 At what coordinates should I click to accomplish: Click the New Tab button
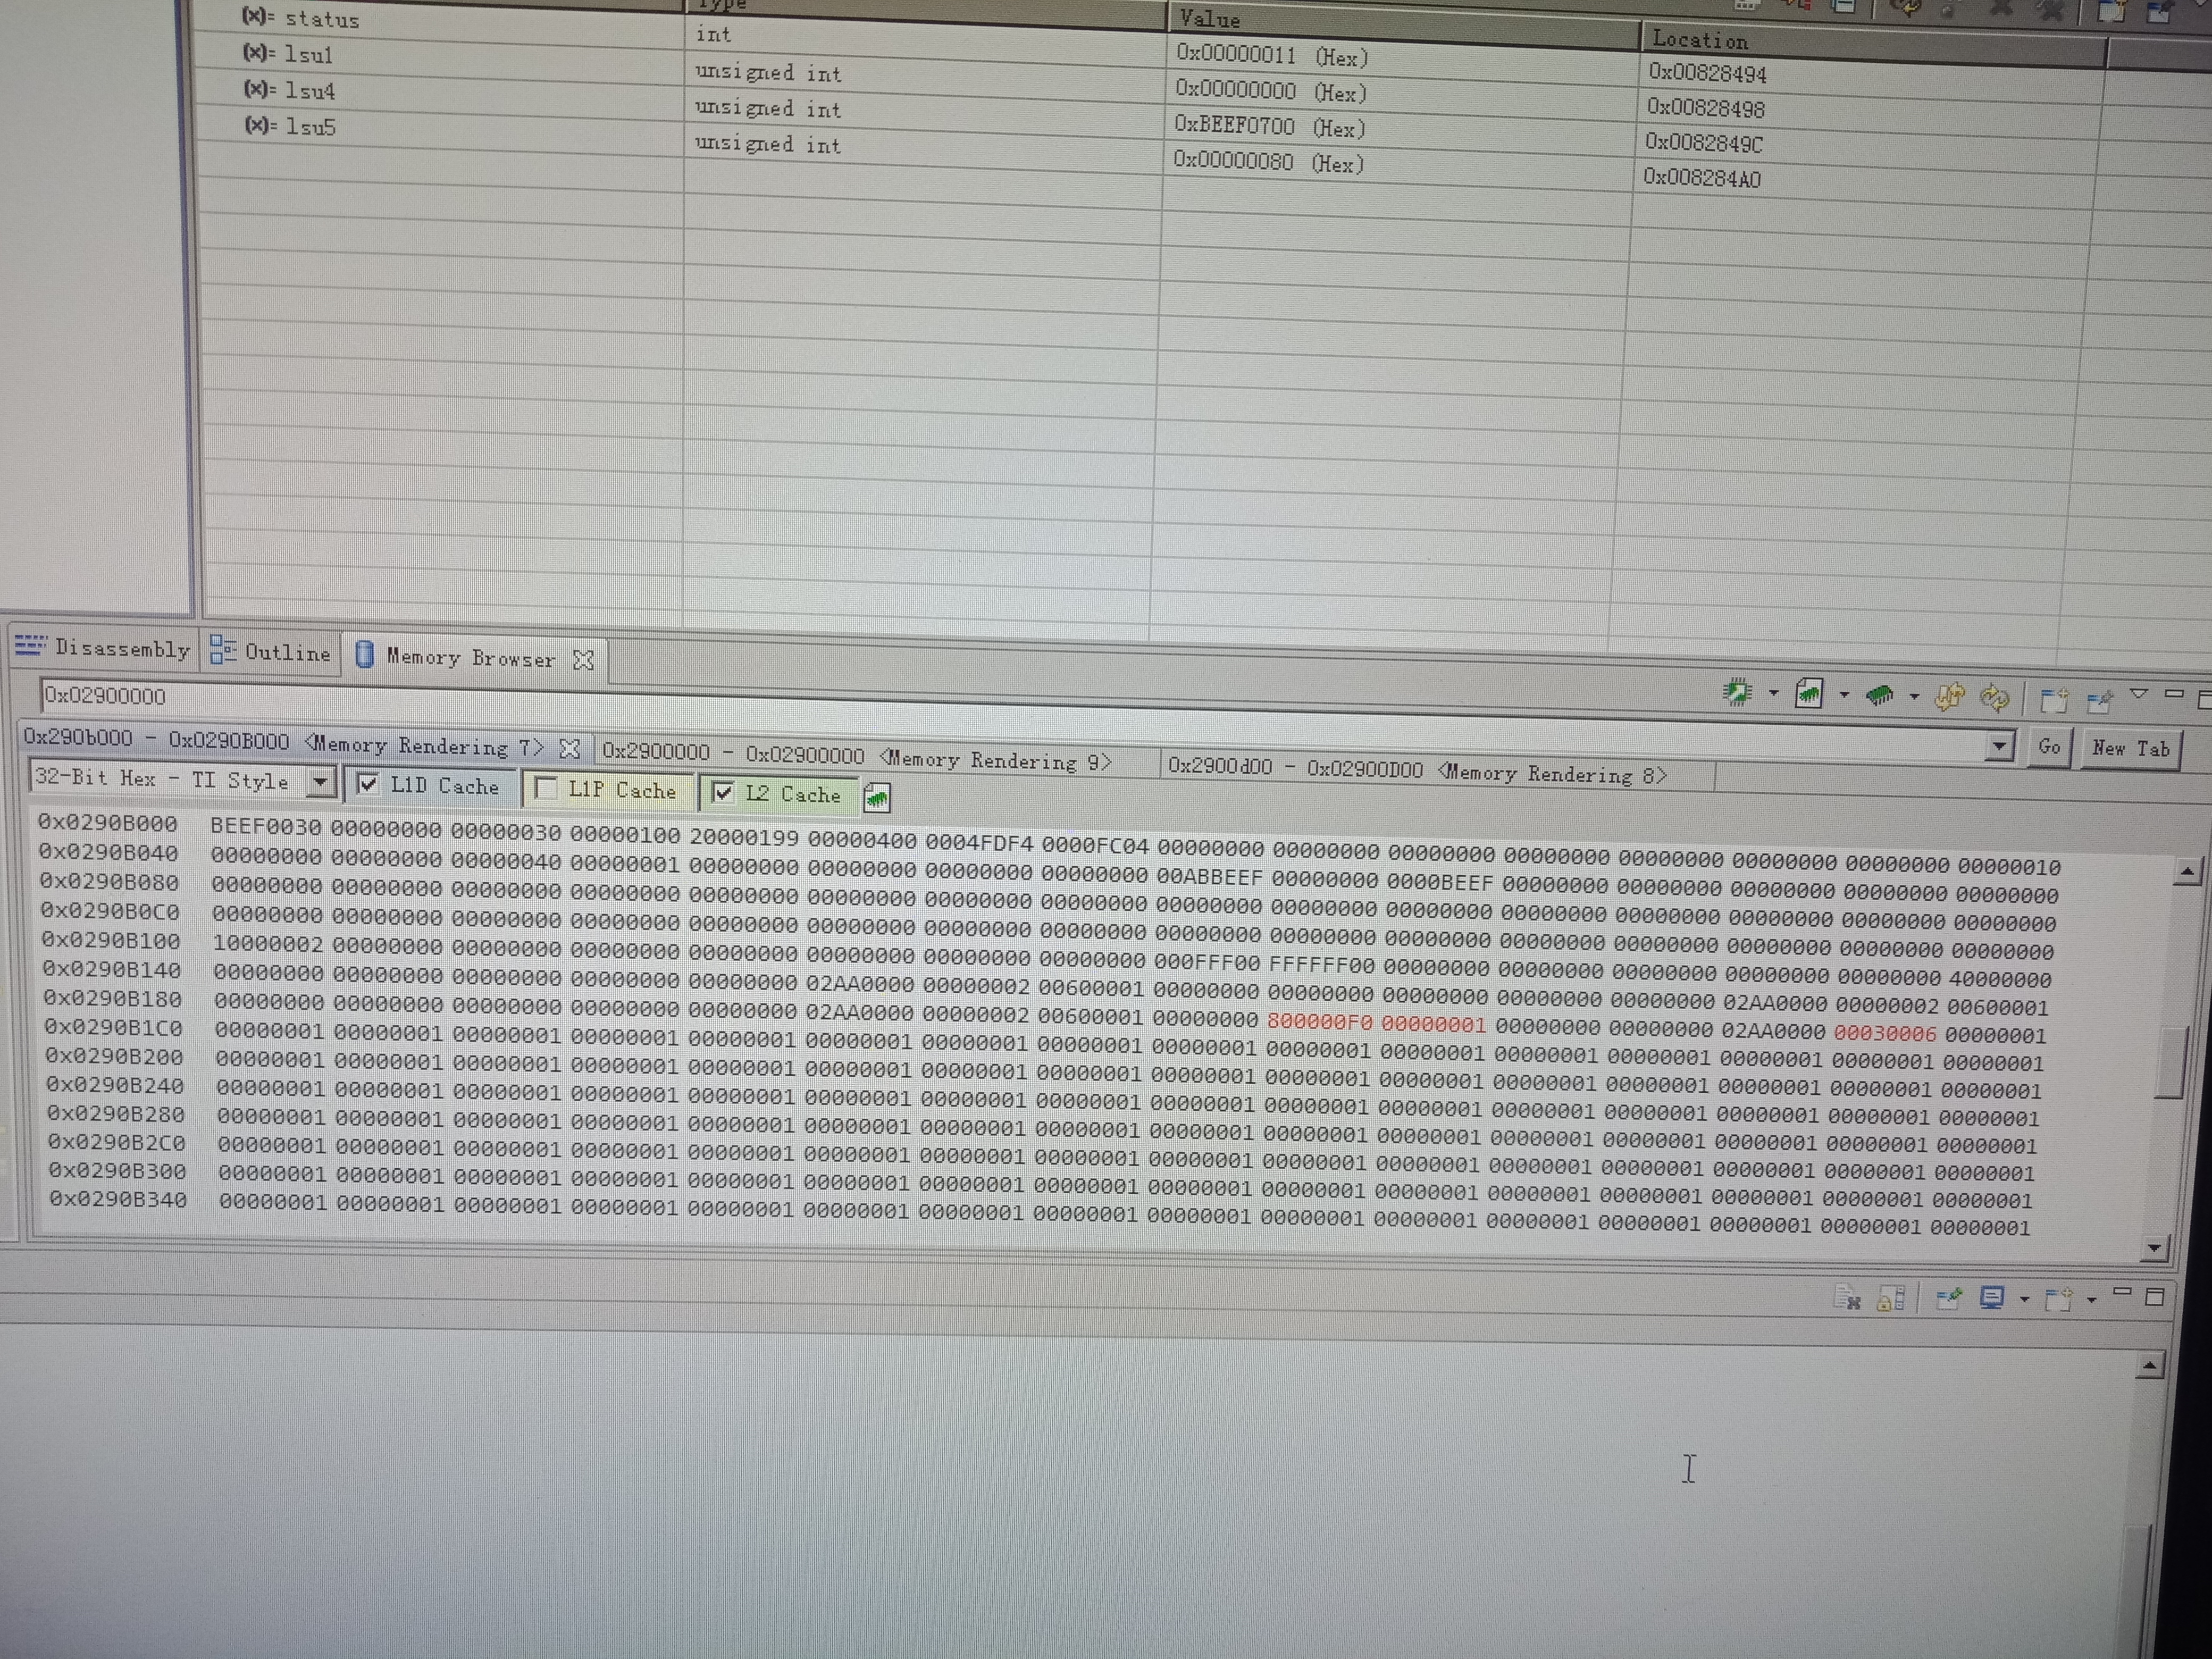(2130, 748)
